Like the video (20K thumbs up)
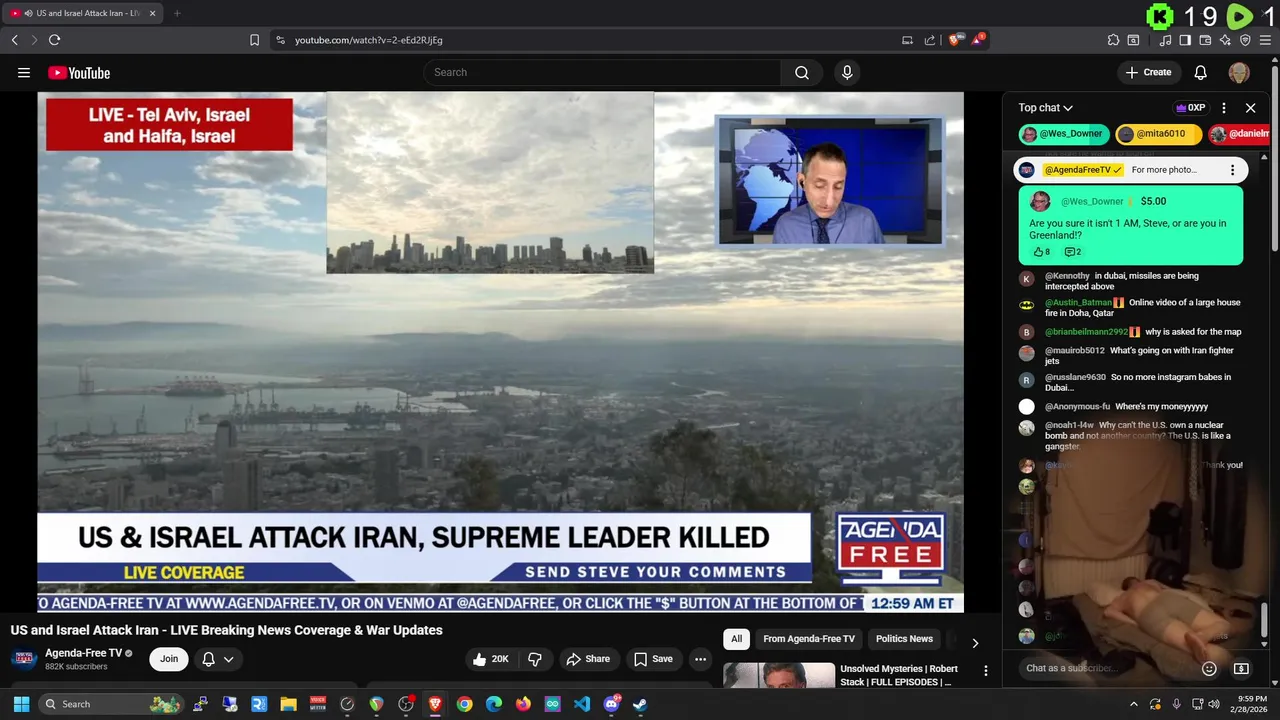This screenshot has height=720, width=1280. click(x=491, y=659)
